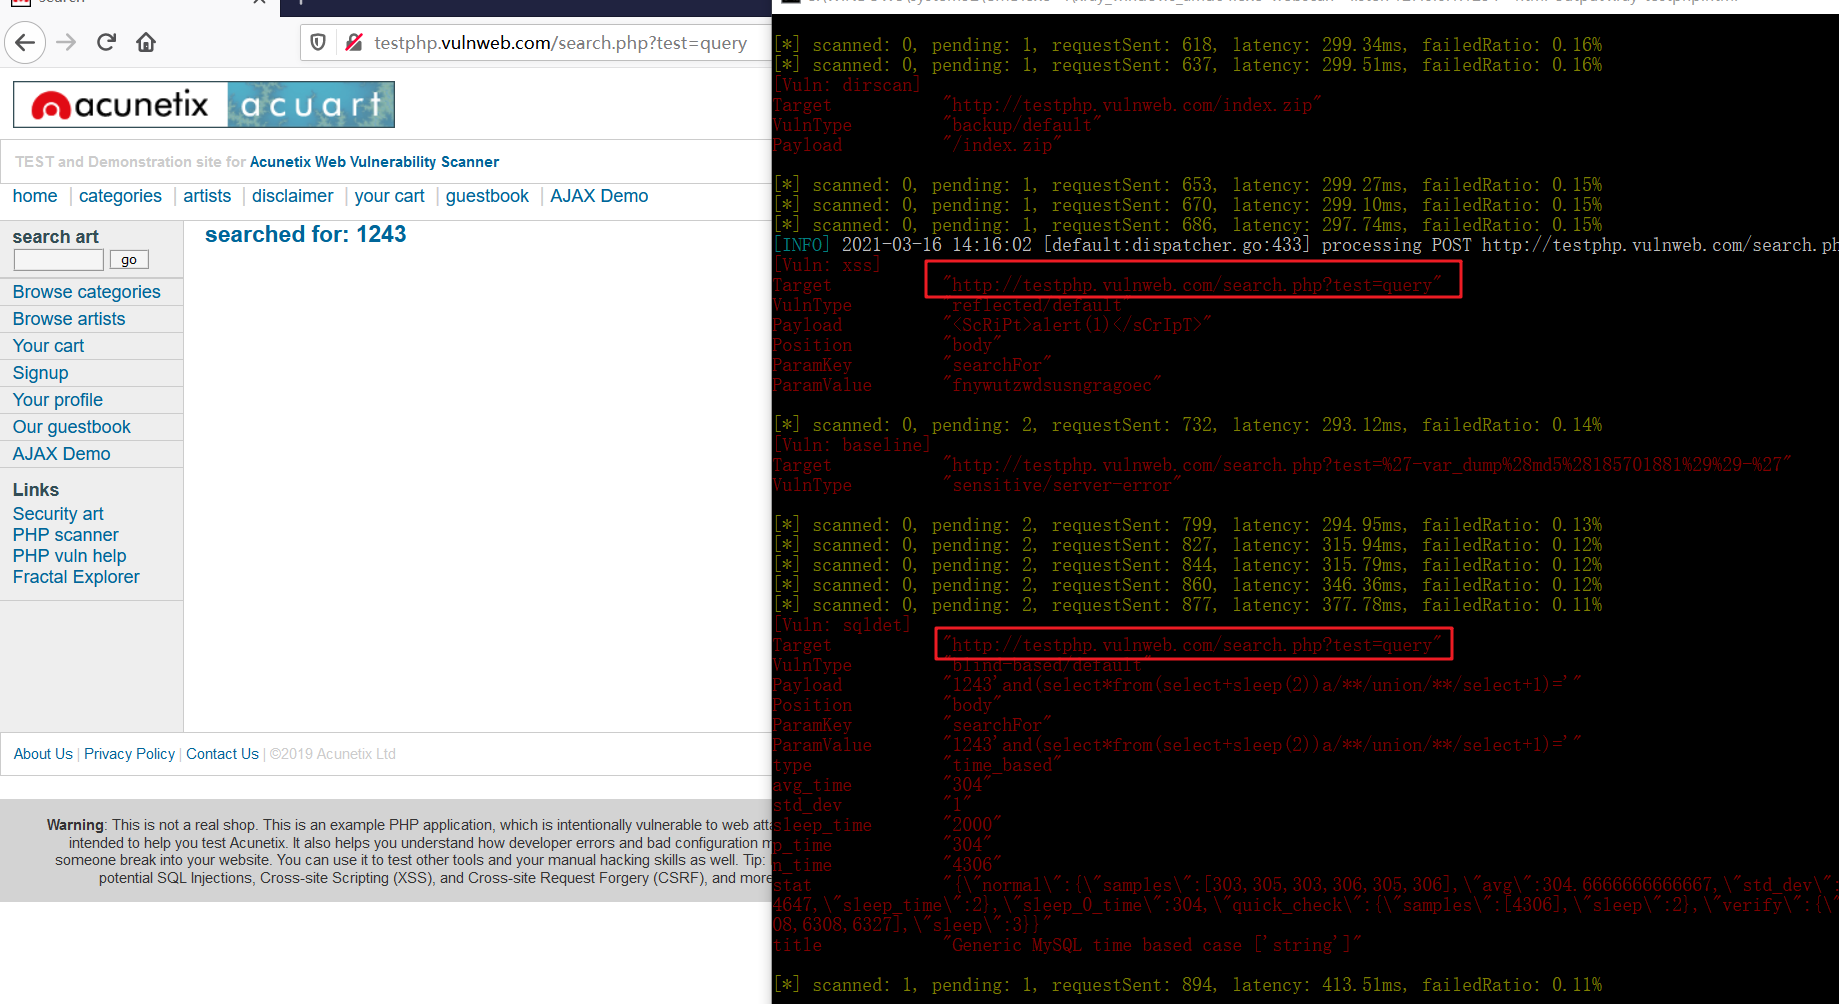Open your cart in top navigation

click(389, 196)
